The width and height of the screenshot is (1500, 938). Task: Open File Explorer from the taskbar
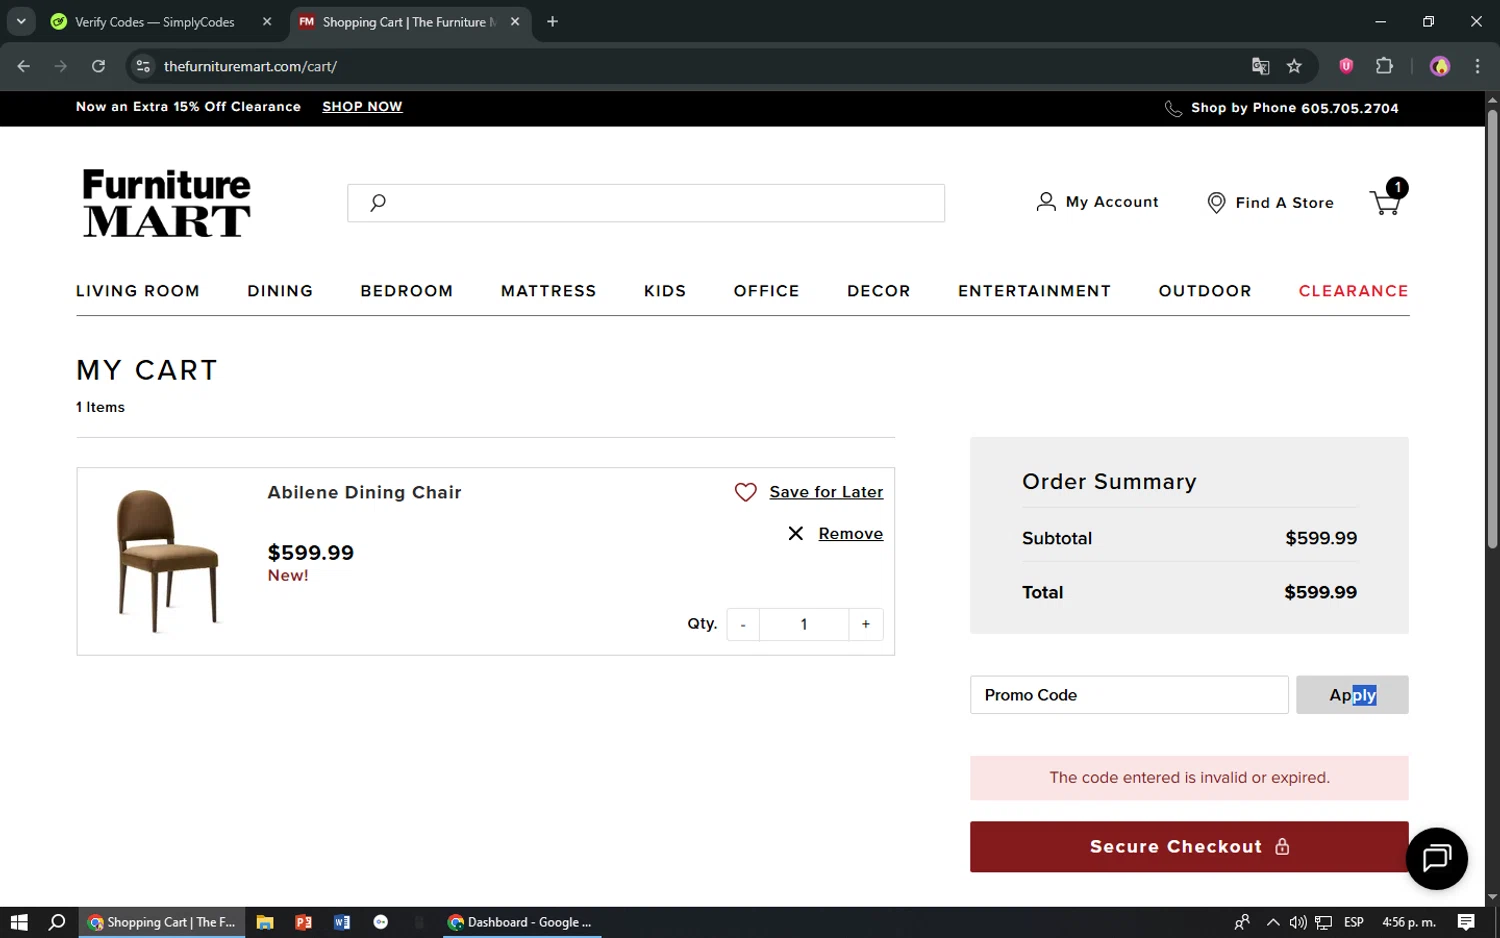tap(265, 922)
